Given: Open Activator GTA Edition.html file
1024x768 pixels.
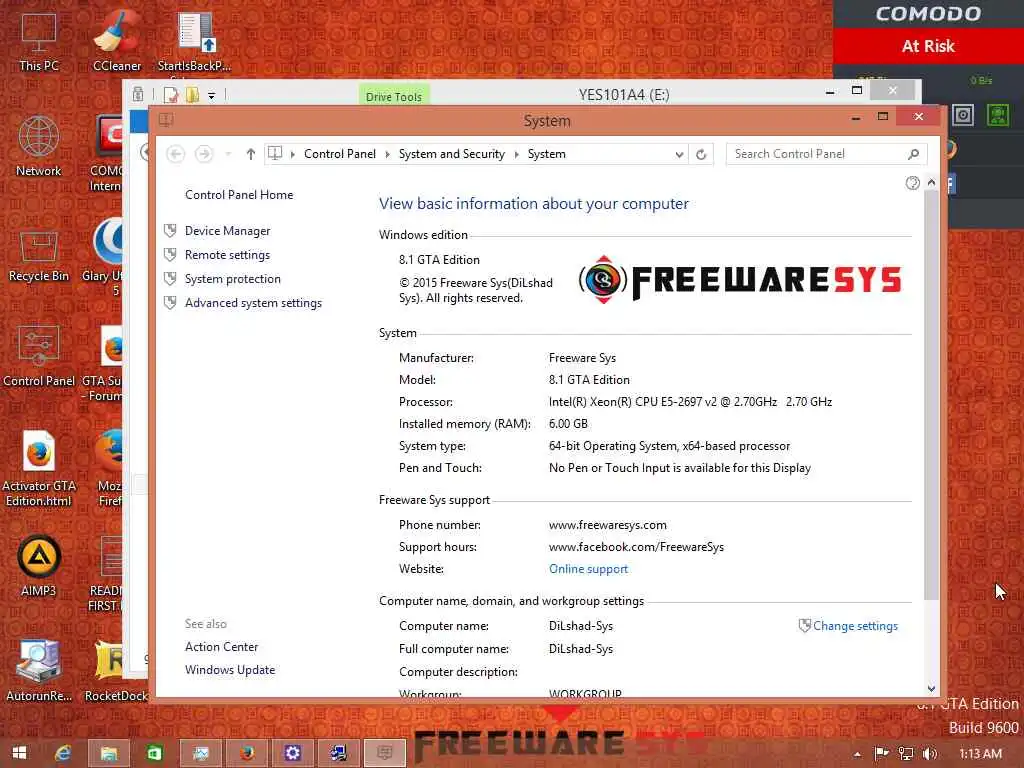Looking at the screenshot, I should click(x=39, y=468).
